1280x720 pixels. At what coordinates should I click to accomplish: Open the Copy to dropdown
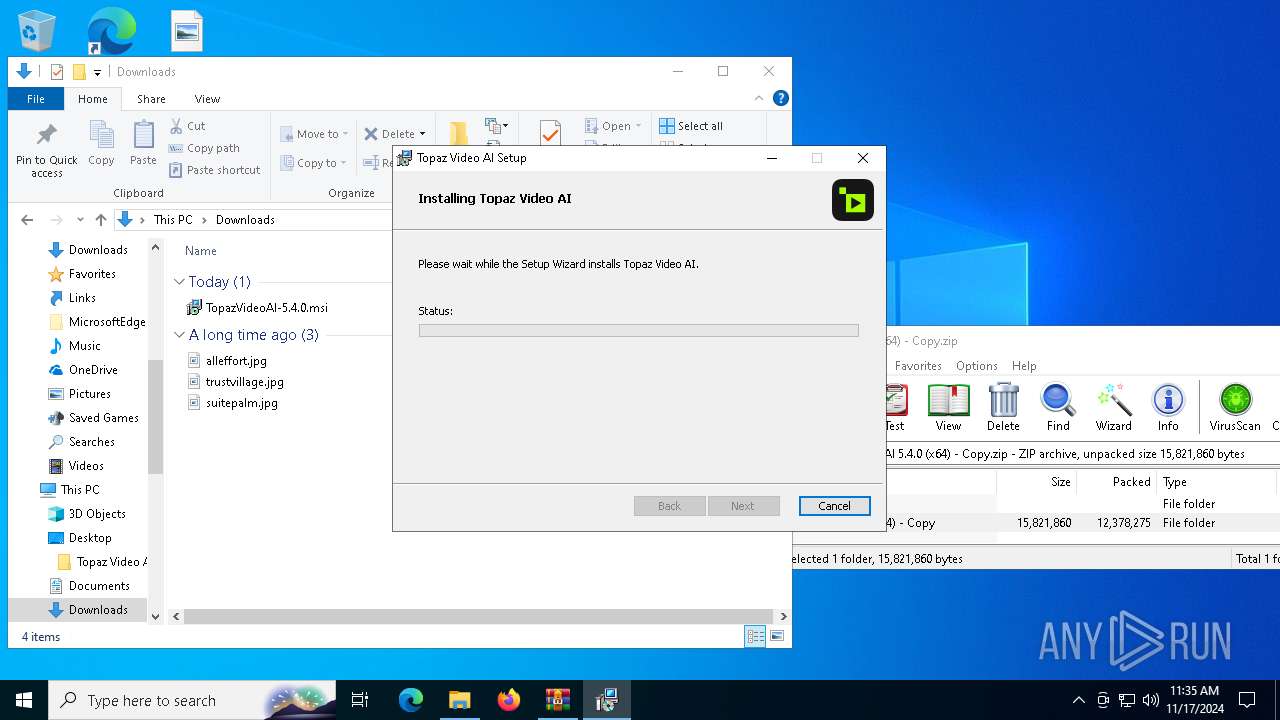[313, 163]
